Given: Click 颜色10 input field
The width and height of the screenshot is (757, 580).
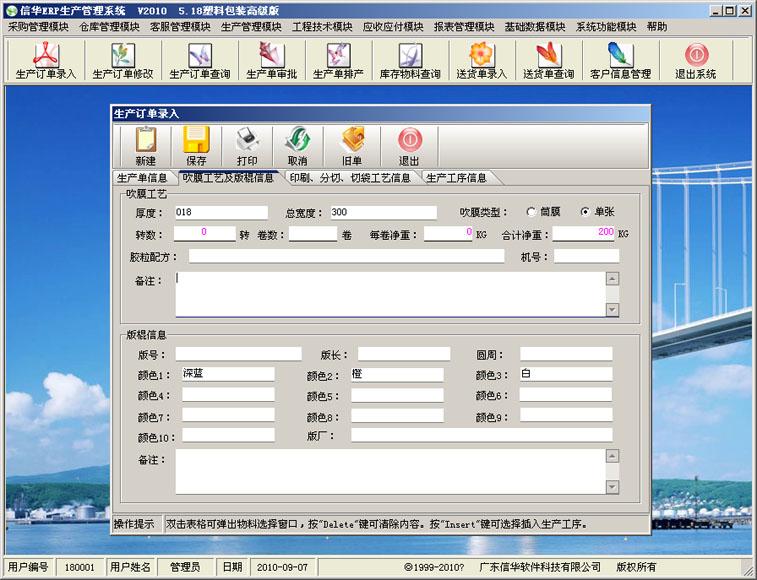Looking at the screenshot, I should 228,435.
